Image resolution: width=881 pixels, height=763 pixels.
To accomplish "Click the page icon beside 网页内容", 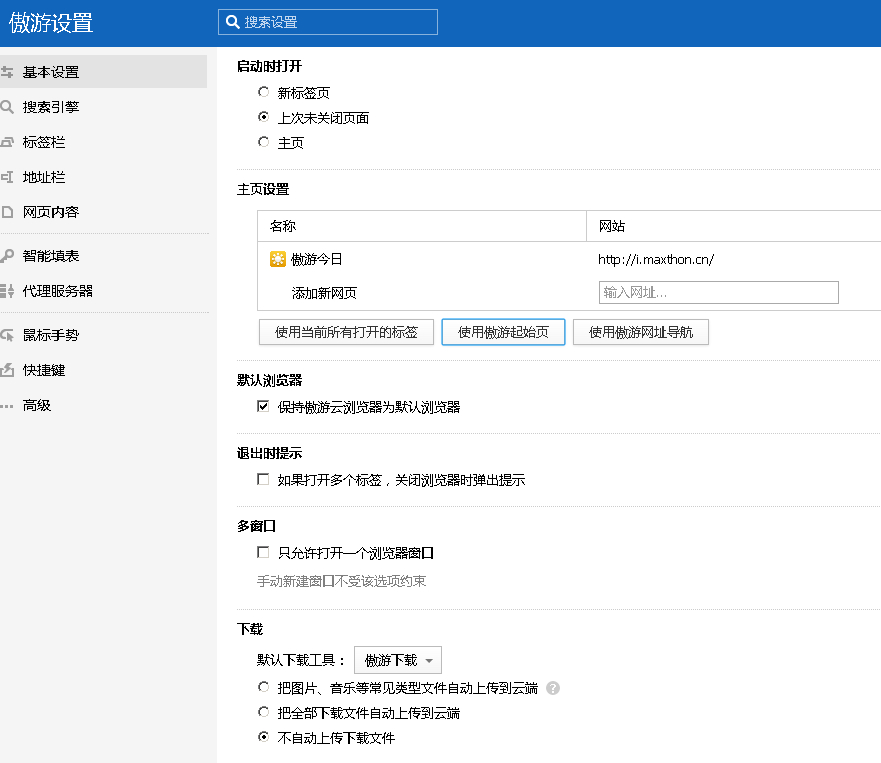I will click(6, 212).
